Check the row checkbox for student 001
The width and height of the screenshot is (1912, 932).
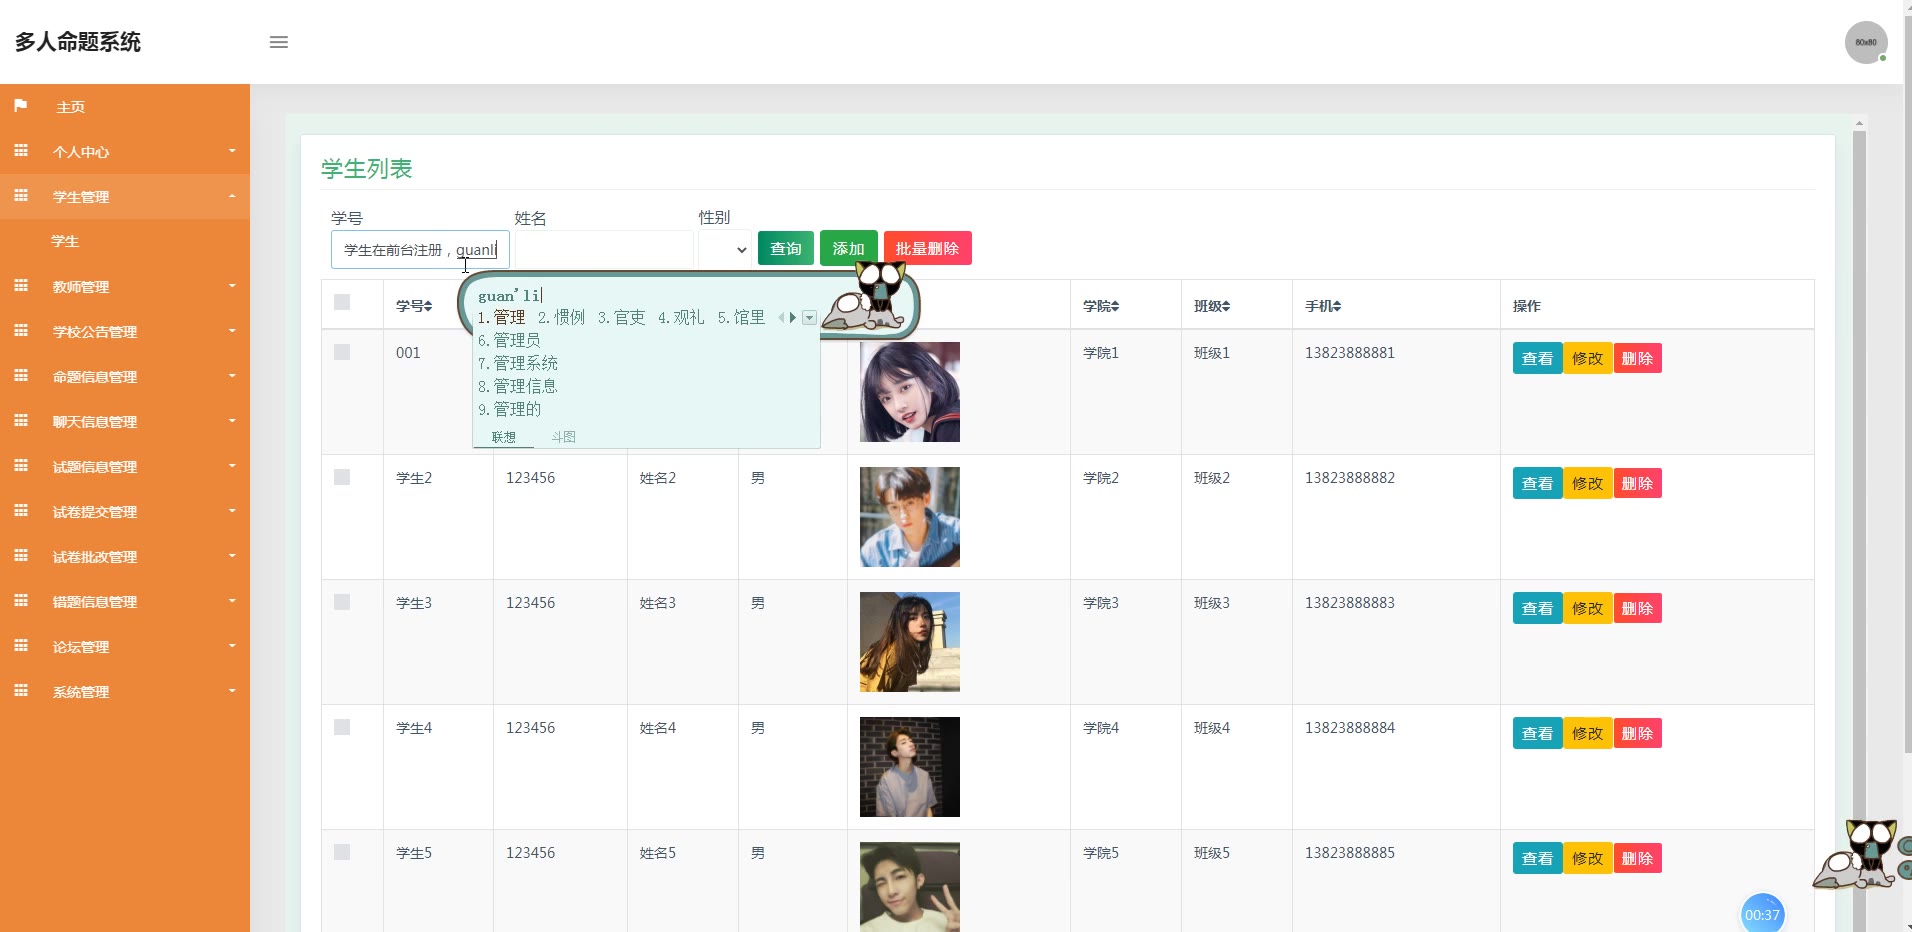coord(342,352)
